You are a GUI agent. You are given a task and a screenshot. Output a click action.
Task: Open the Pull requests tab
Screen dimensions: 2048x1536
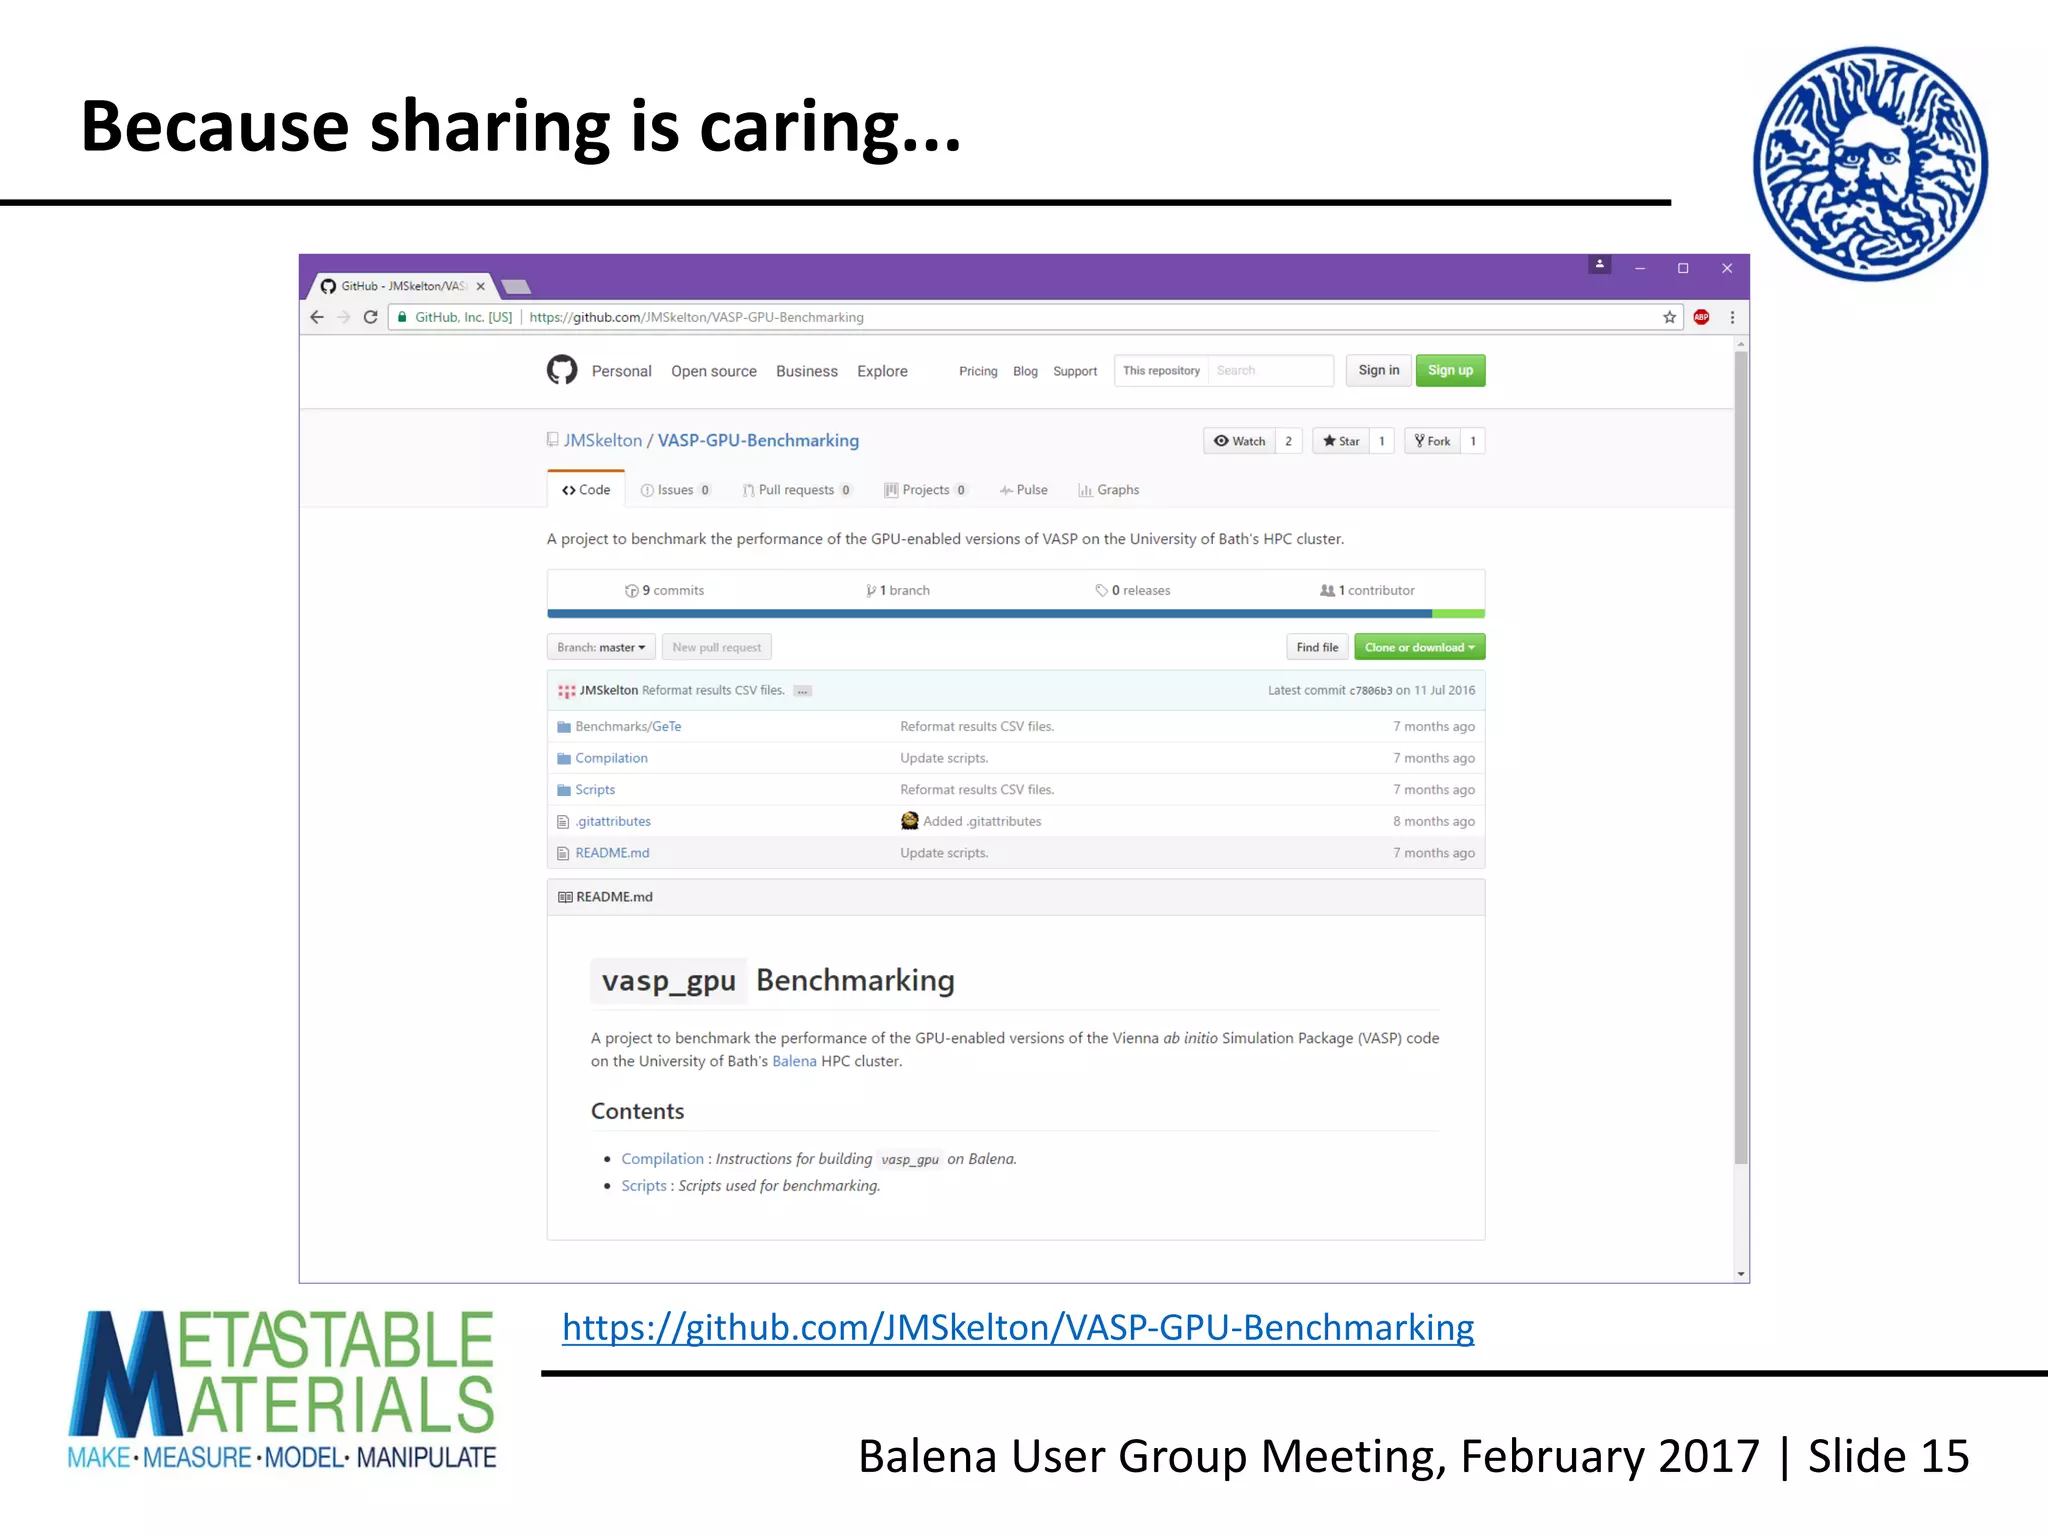(x=797, y=490)
